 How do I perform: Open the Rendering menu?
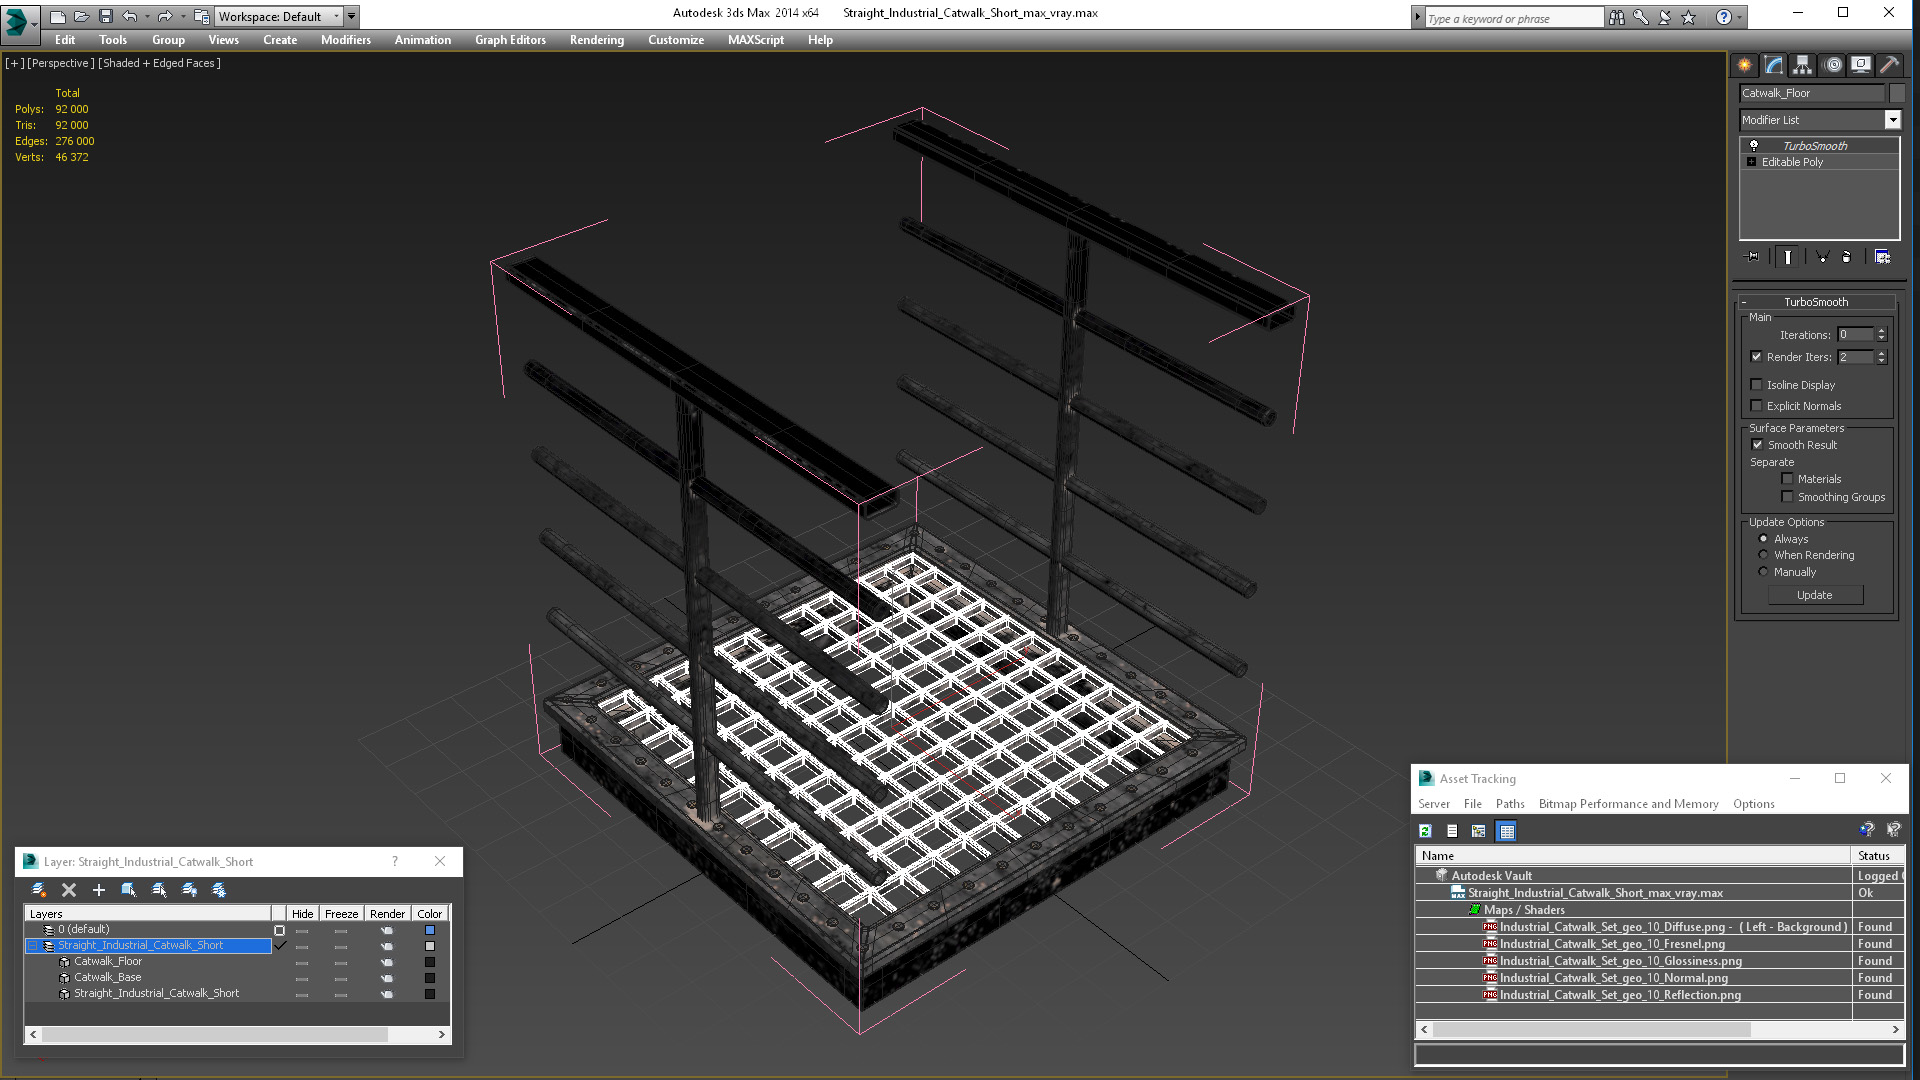coord(596,40)
